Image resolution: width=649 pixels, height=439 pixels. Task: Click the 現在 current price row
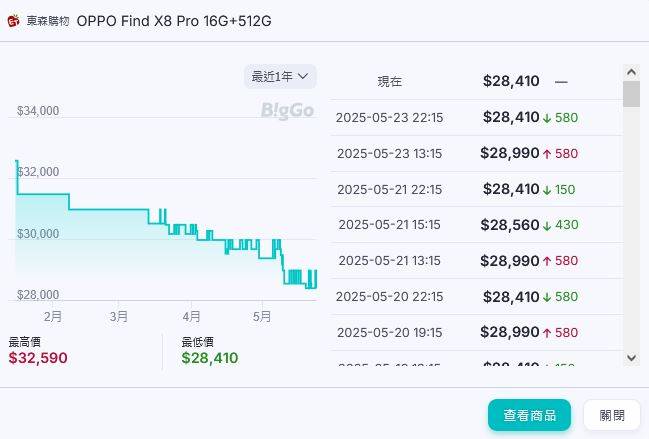[x=477, y=82]
